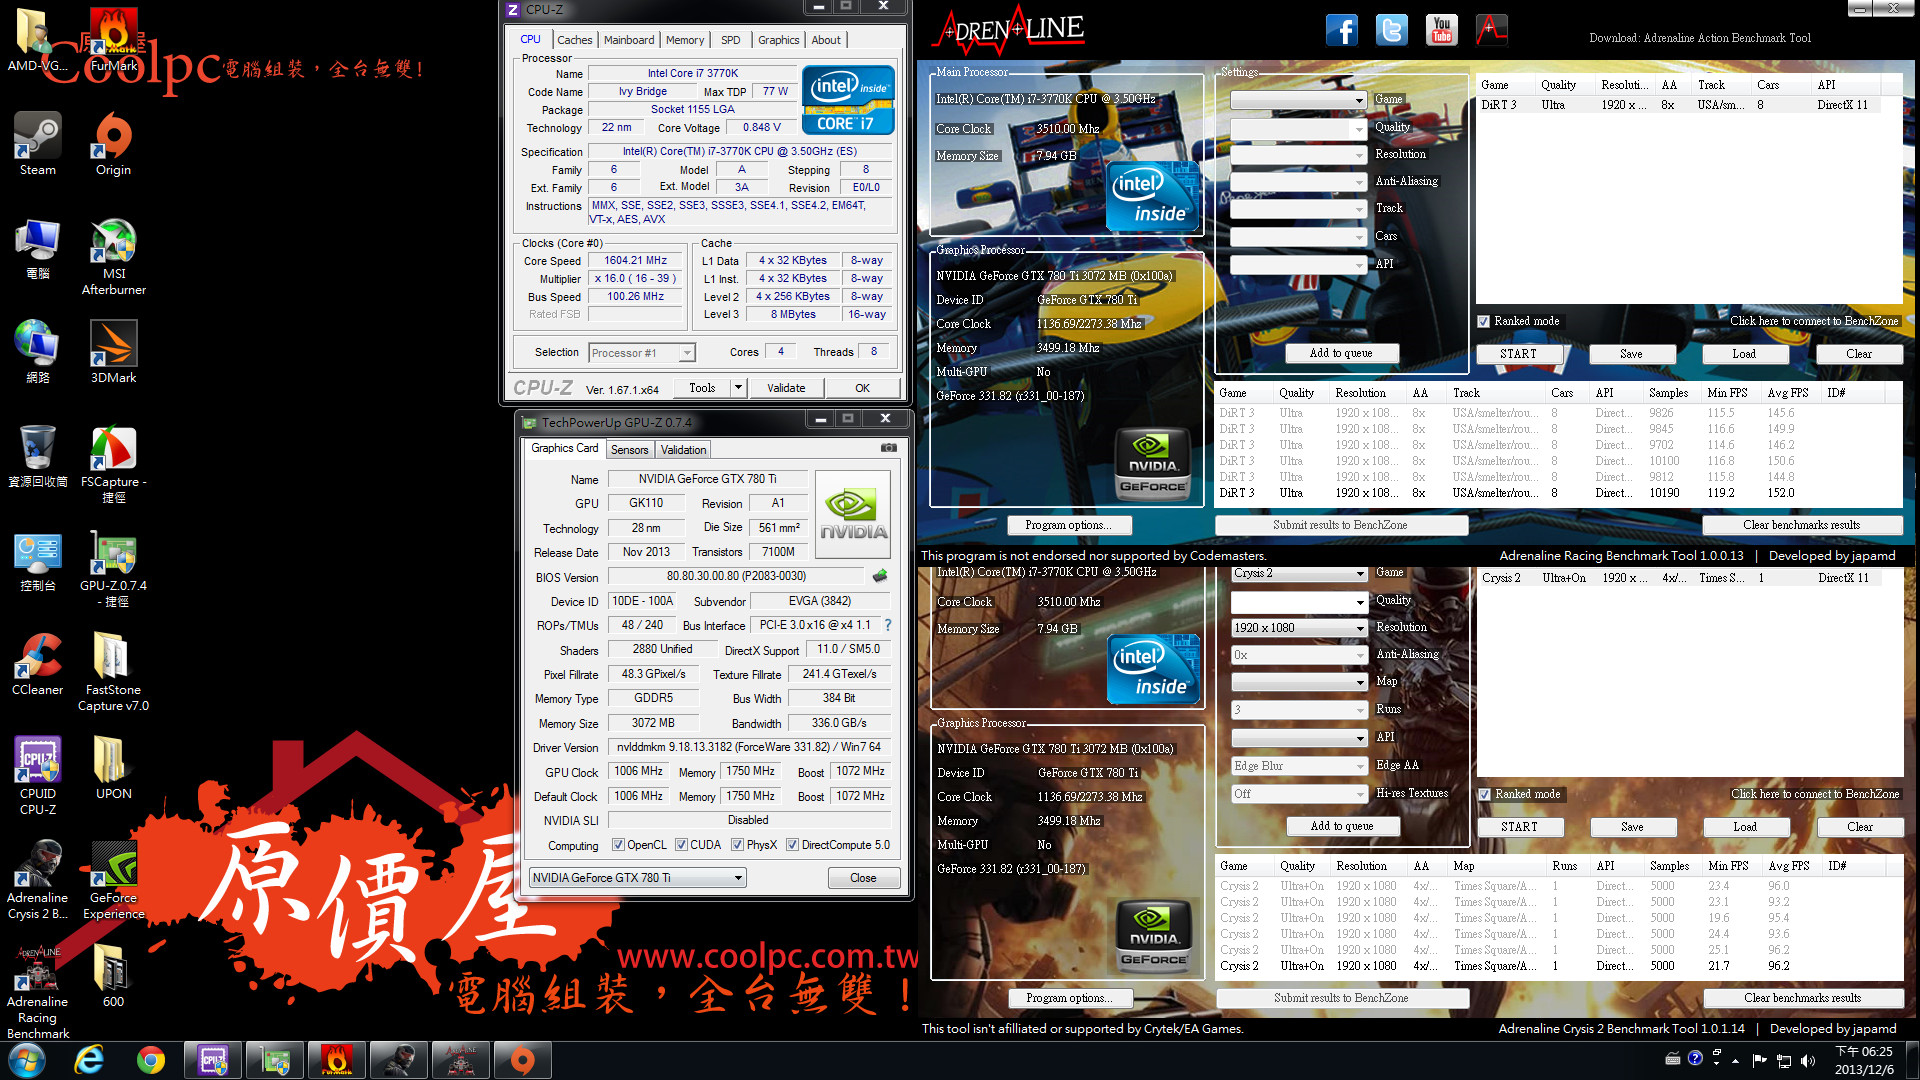Launch FurMark desktop icon
Viewport: 1920px width, 1080px height.
point(114,40)
